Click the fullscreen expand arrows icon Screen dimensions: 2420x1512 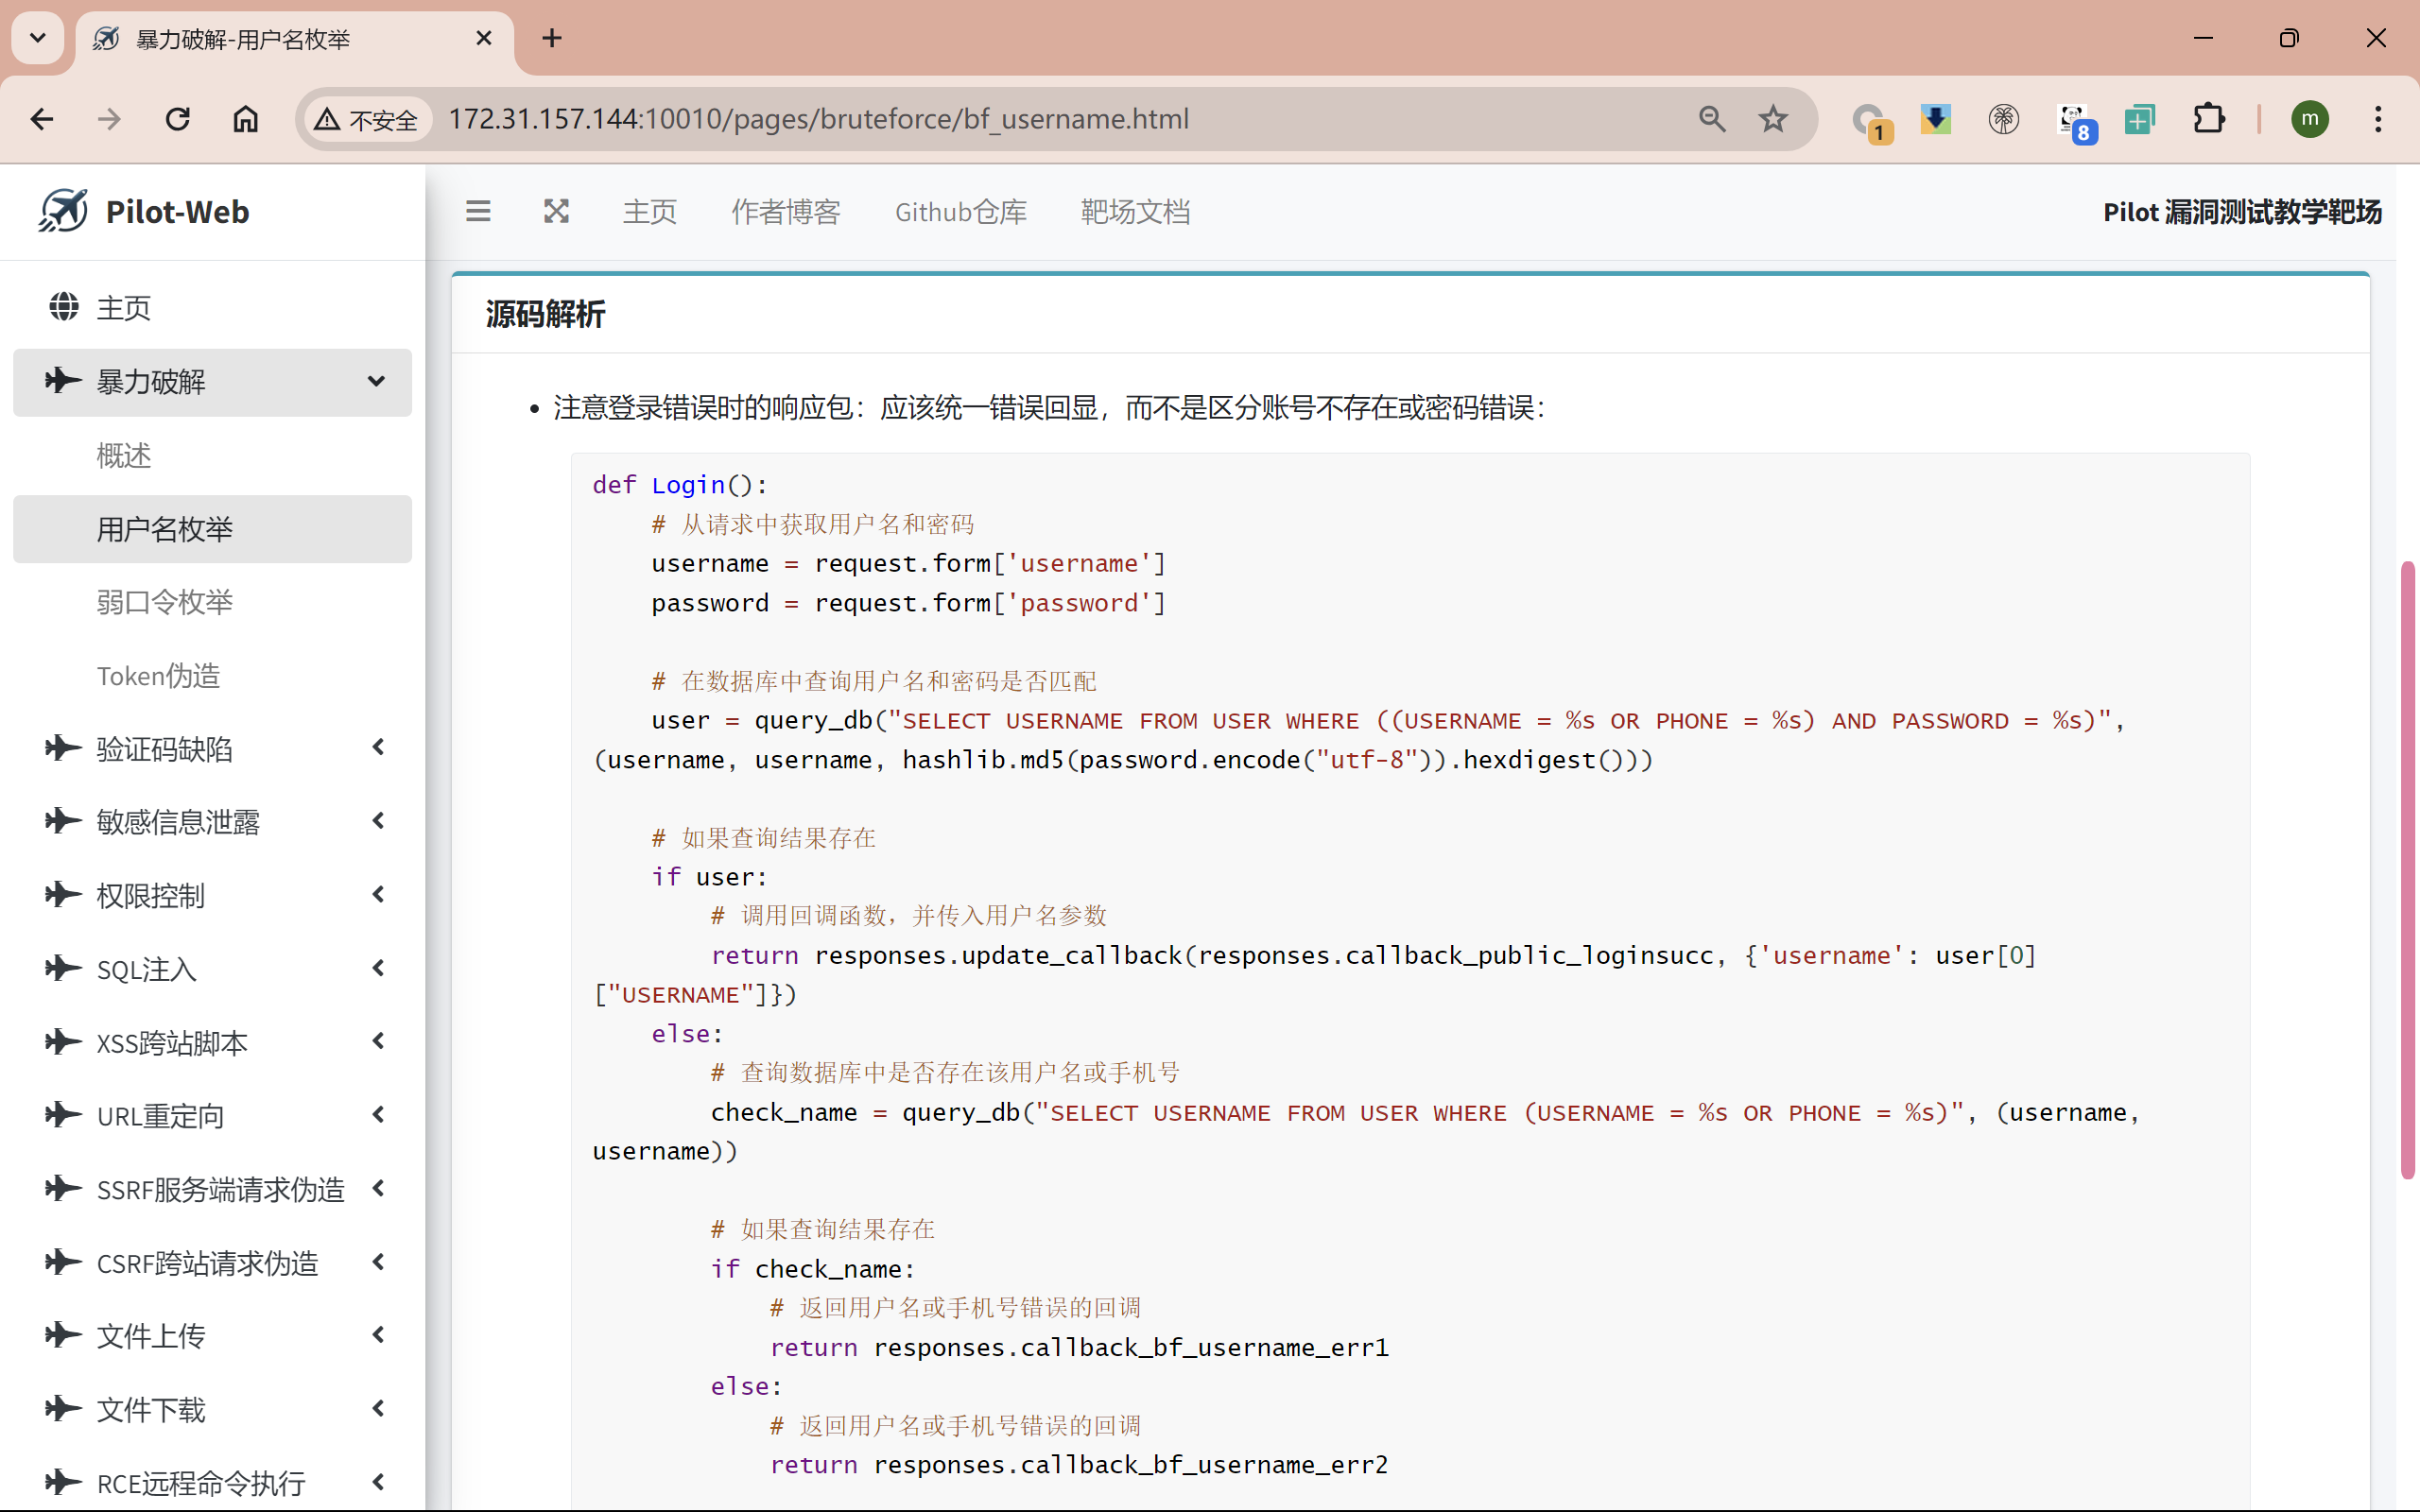556,212
